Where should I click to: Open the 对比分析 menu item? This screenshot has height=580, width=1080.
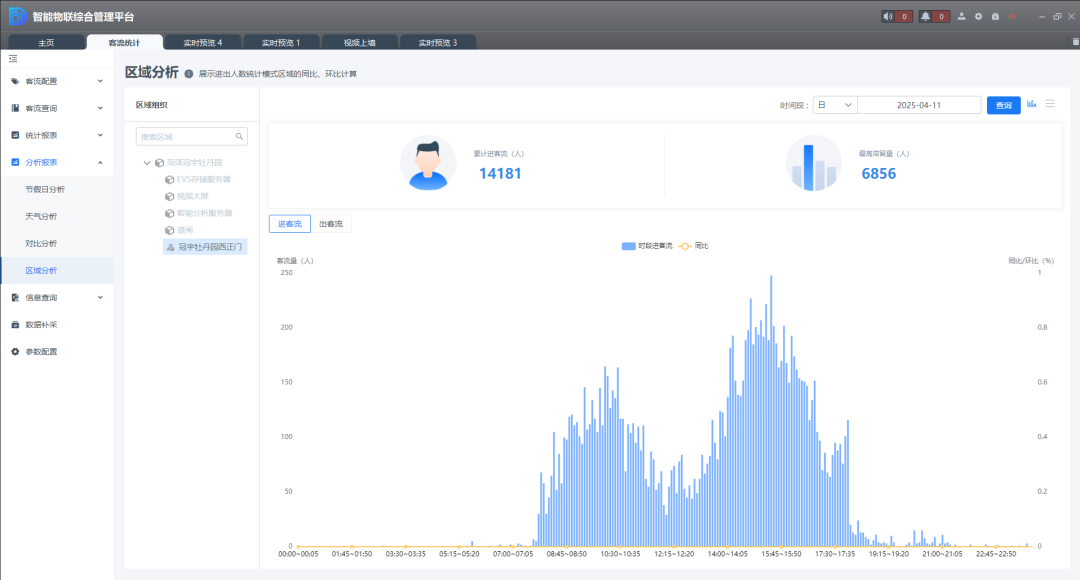[42, 243]
